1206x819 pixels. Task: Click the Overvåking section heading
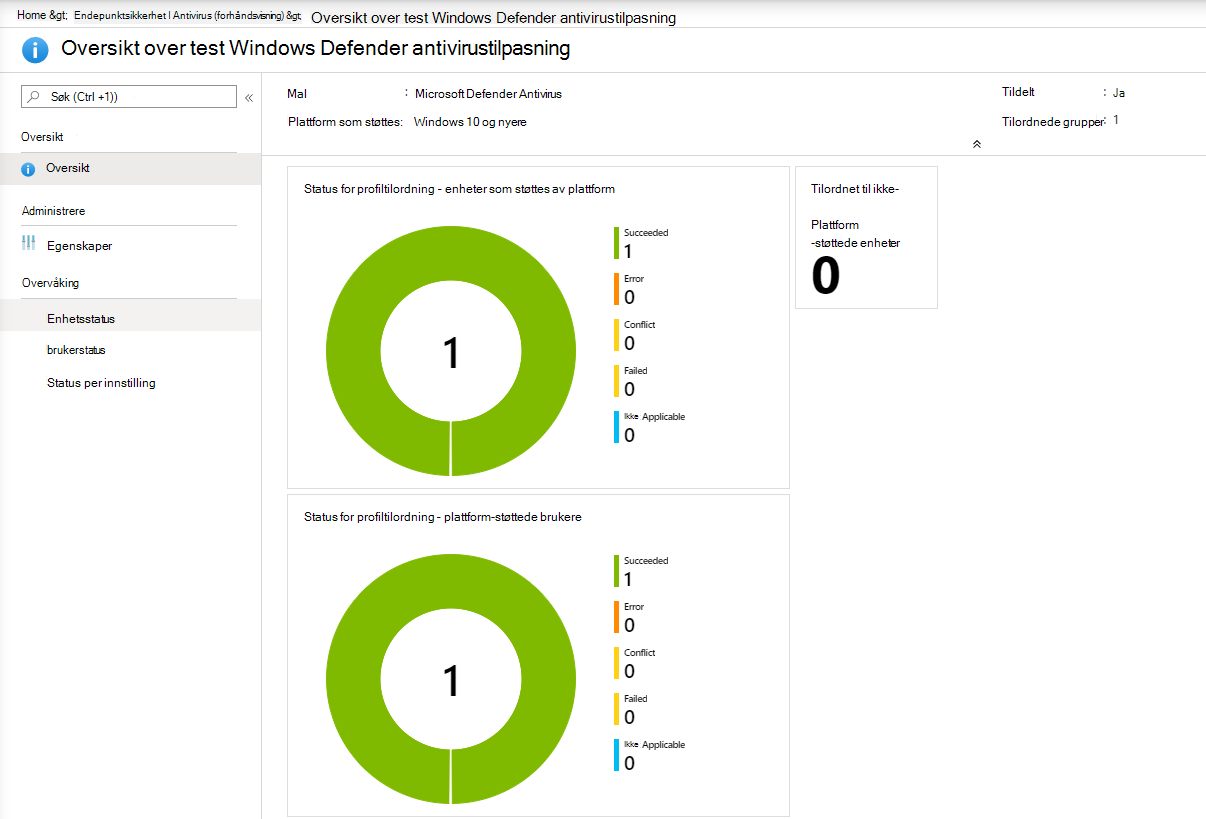point(50,283)
